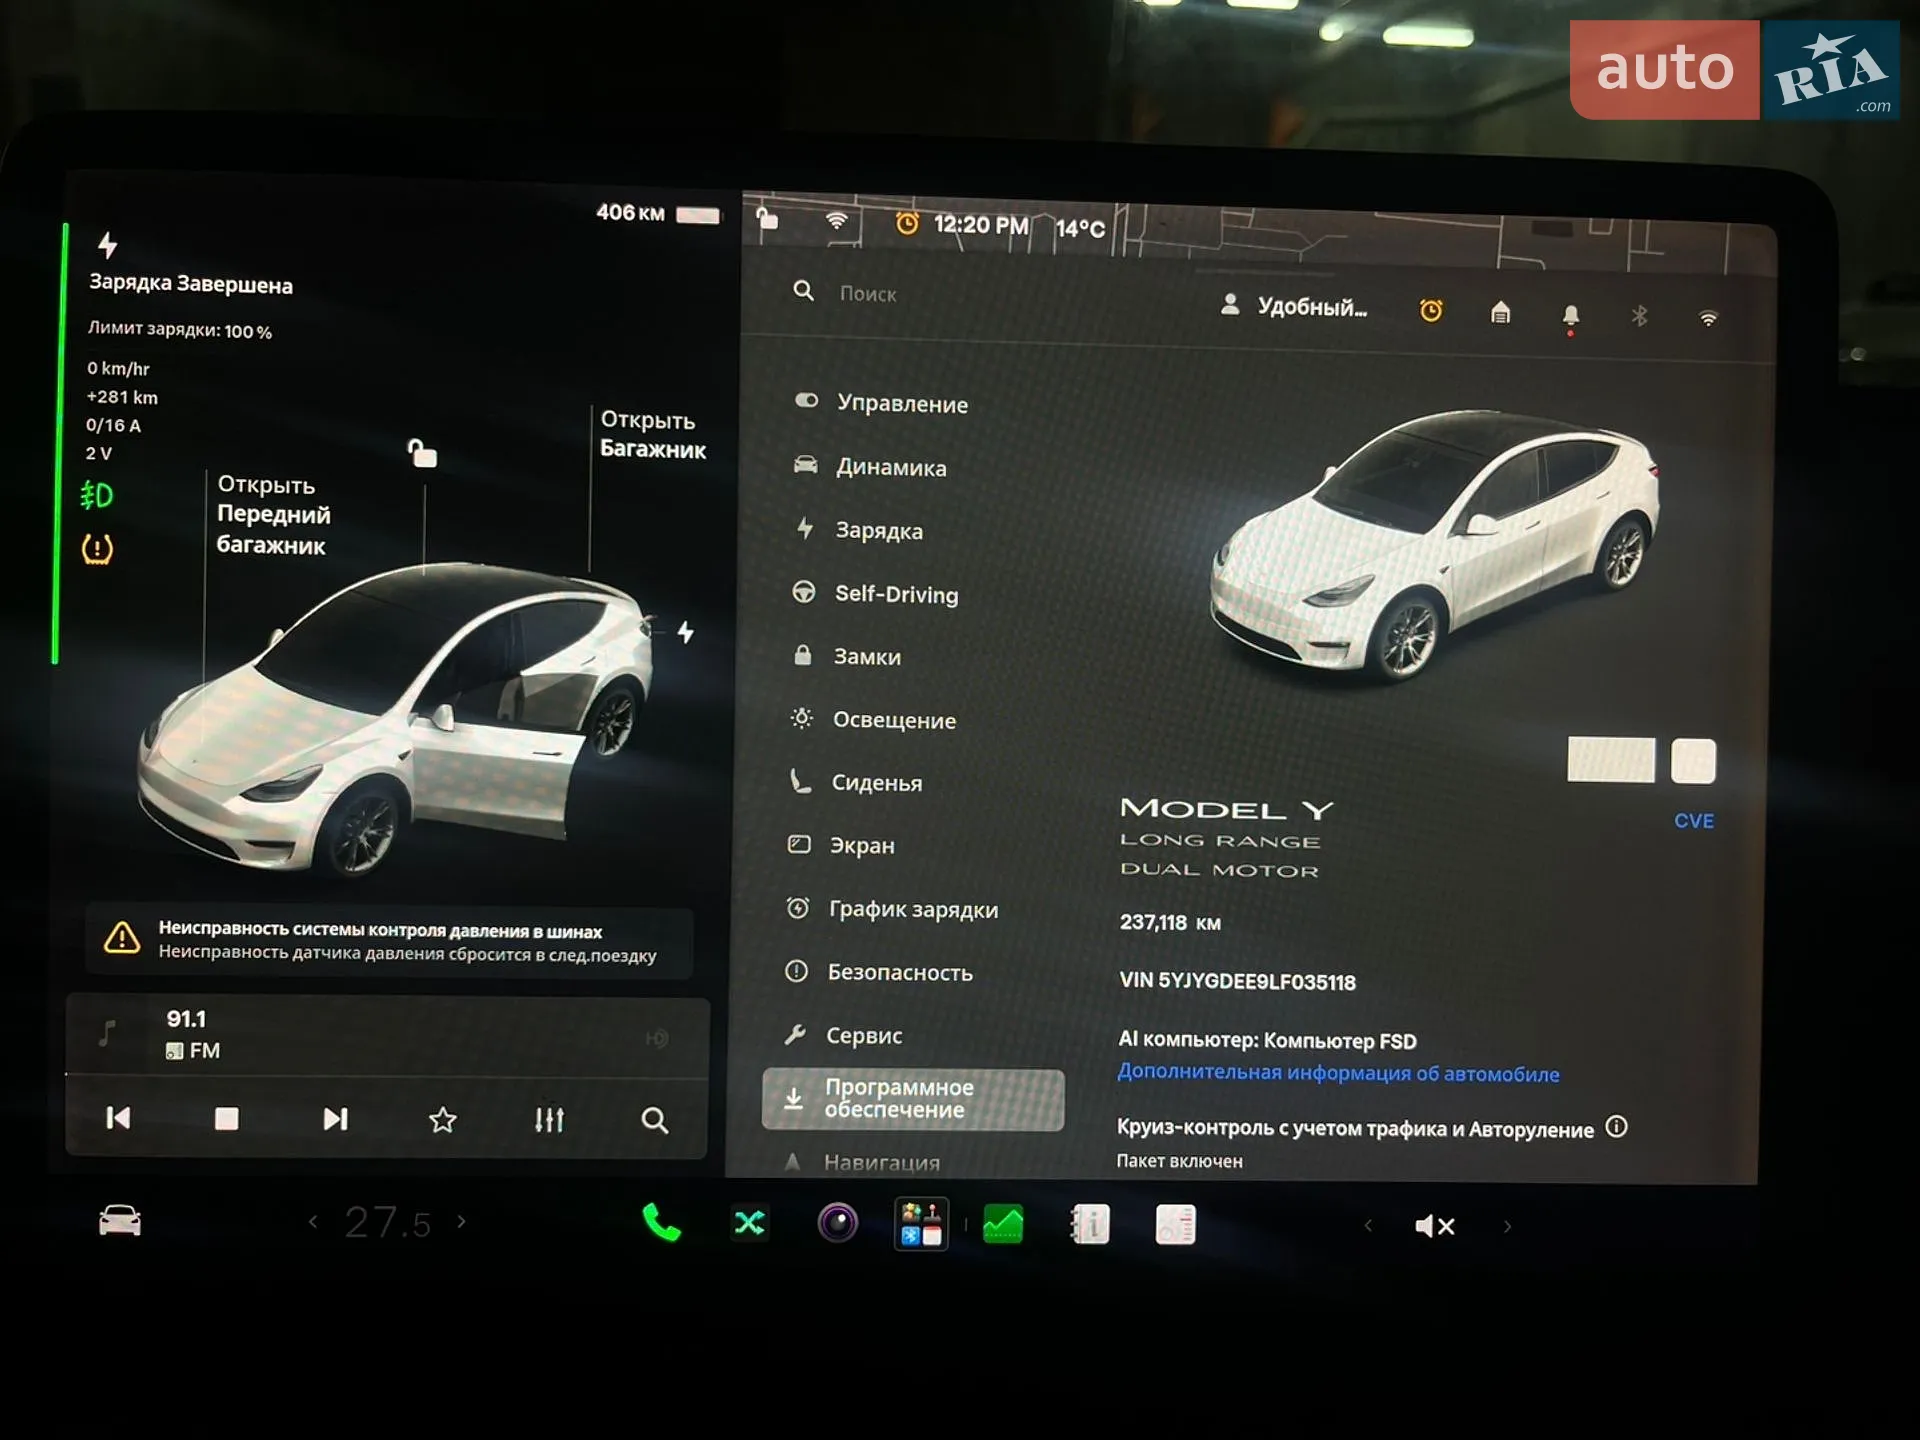Screen dimensions: 1920x1440
Task: Open Дополнительная информация об автомобиле link
Action: (1338, 1073)
